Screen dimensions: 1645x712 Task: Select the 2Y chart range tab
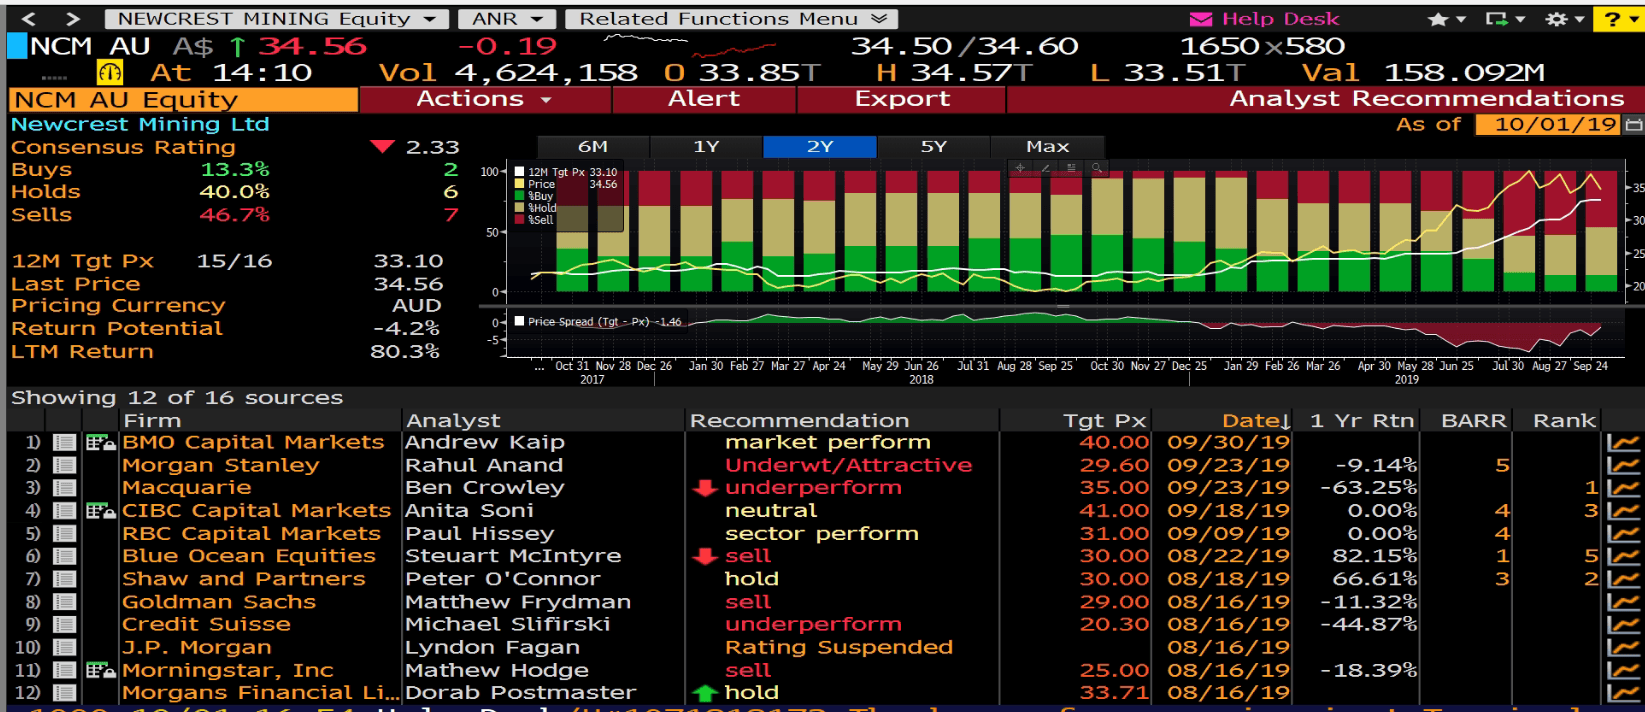tap(820, 146)
